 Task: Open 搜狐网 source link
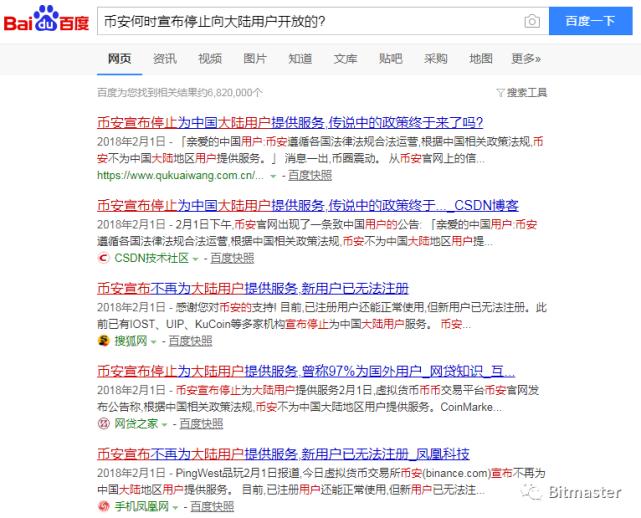(130, 341)
